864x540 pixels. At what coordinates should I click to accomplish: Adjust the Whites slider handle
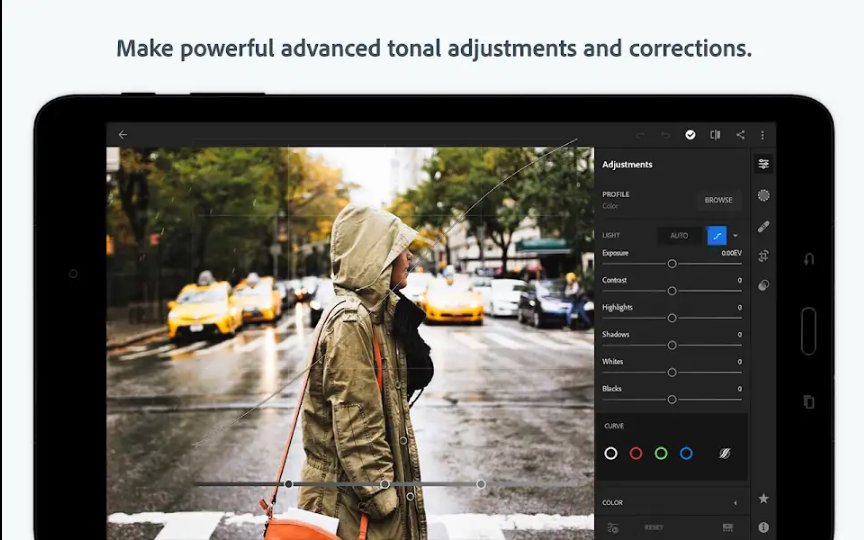[x=672, y=372]
